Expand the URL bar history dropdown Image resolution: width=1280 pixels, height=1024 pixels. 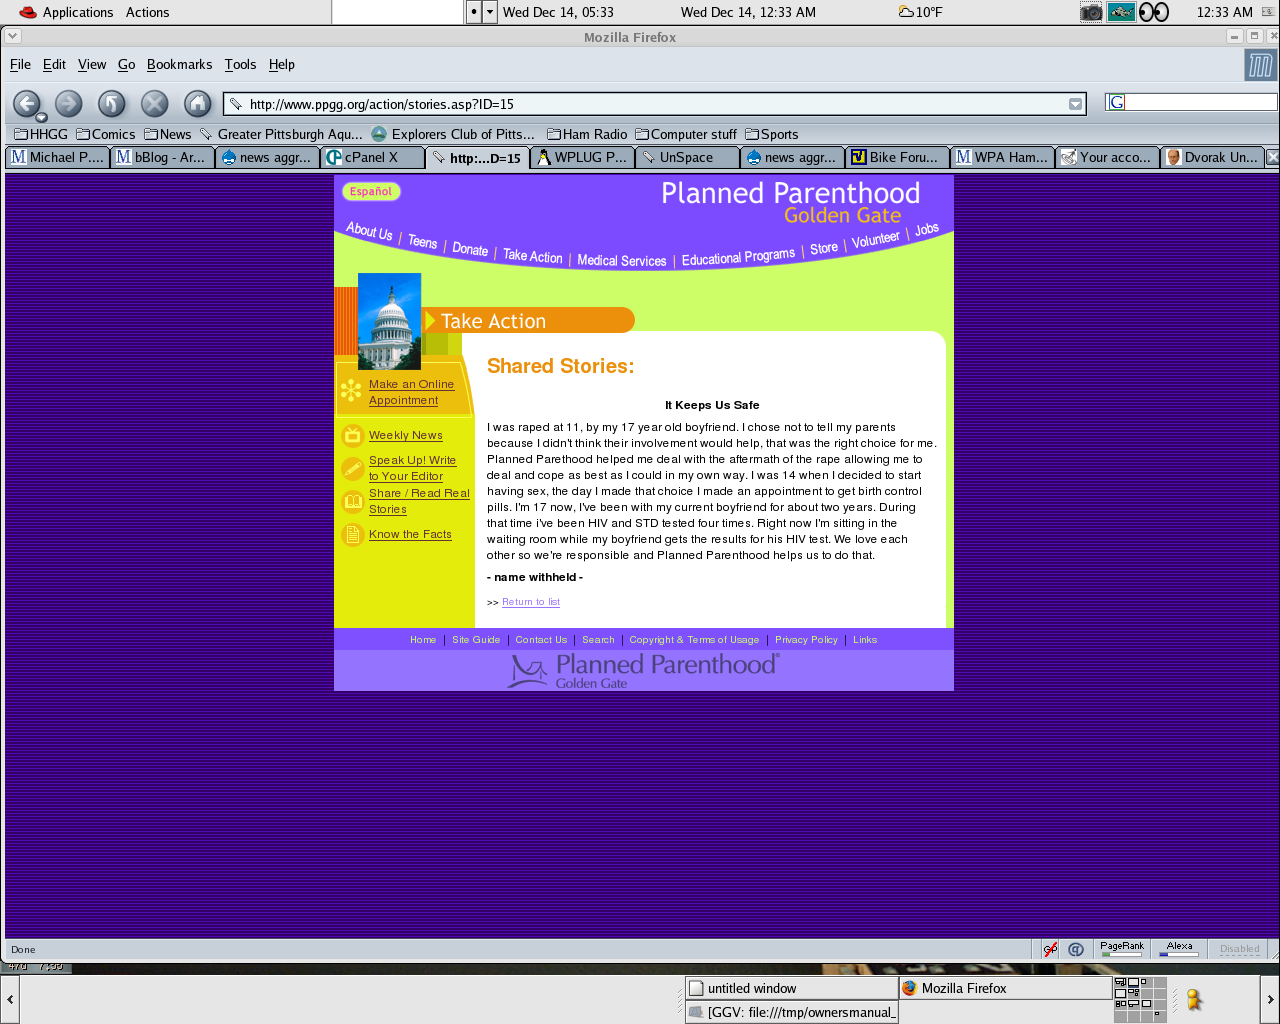(1075, 104)
